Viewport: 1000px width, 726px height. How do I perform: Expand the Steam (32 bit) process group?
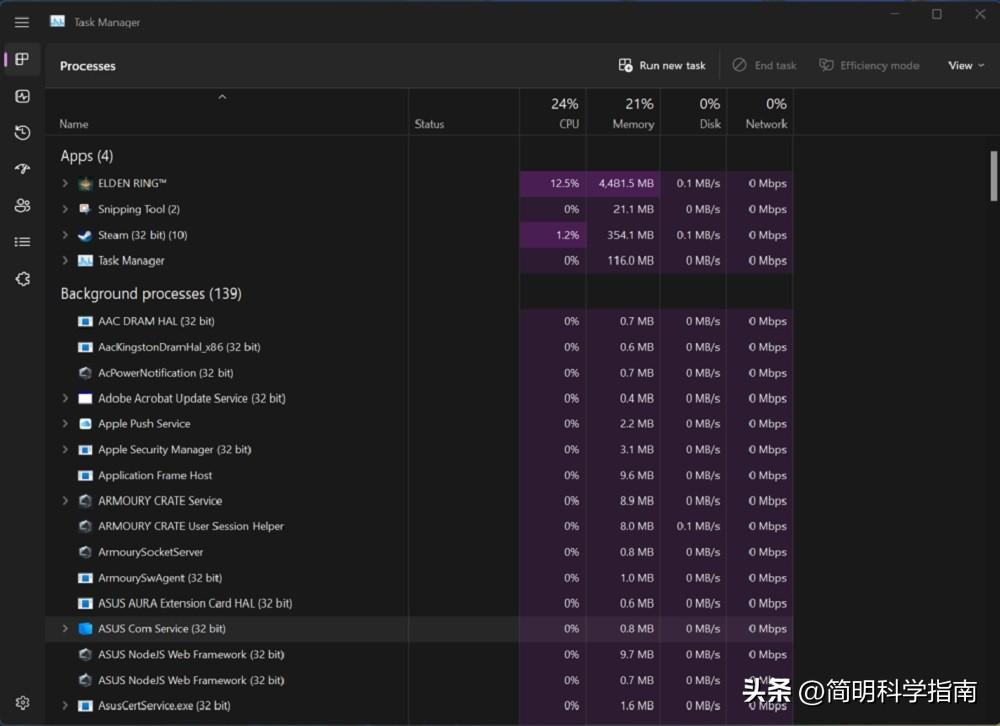pos(65,235)
